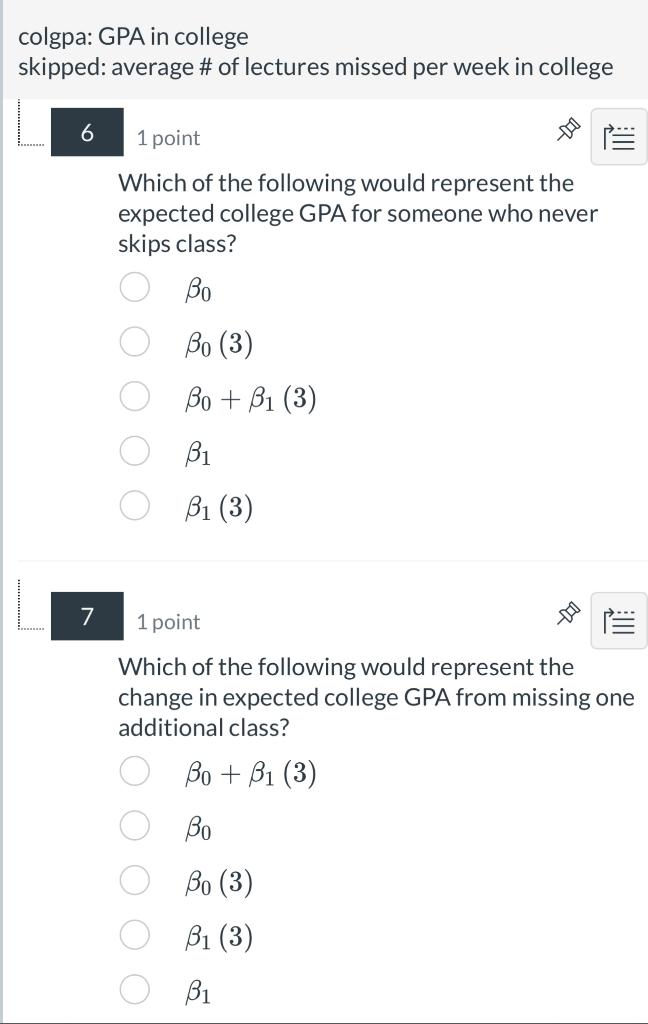Screen dimensions: 648x1024
Task: Select answer β0 (3) for question 7
Action: (134, 881)
